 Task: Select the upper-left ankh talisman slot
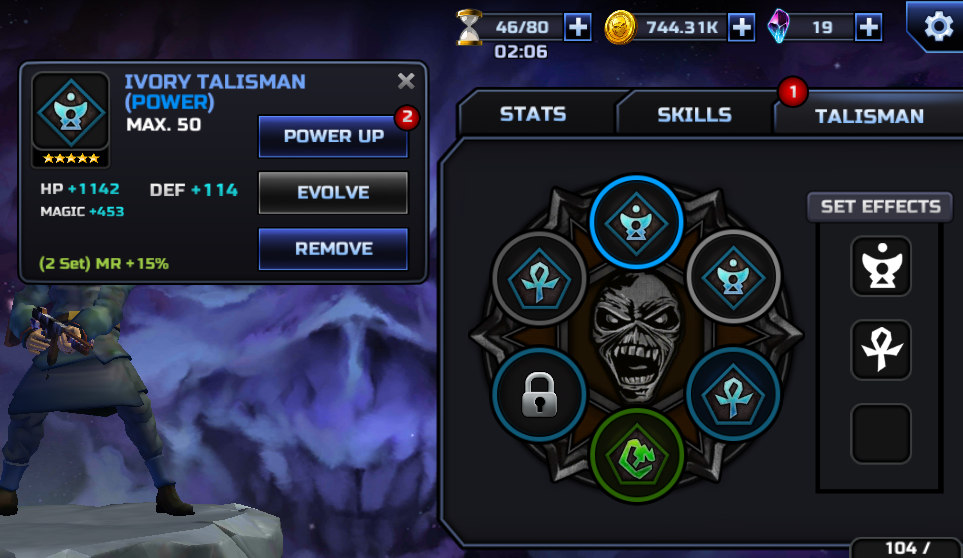point(539,280)
